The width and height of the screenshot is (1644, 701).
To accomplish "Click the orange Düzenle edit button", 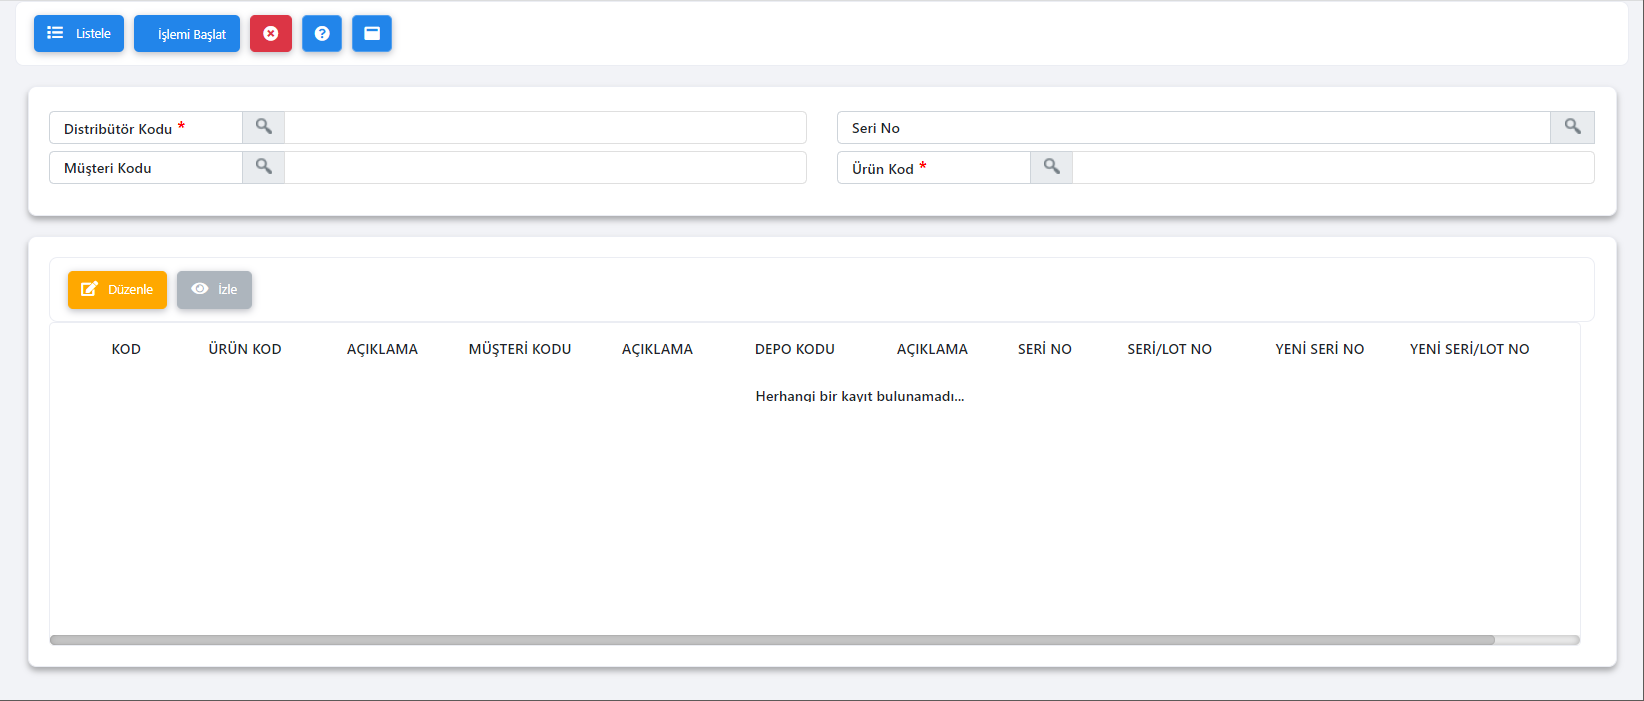I will [117, 289].
